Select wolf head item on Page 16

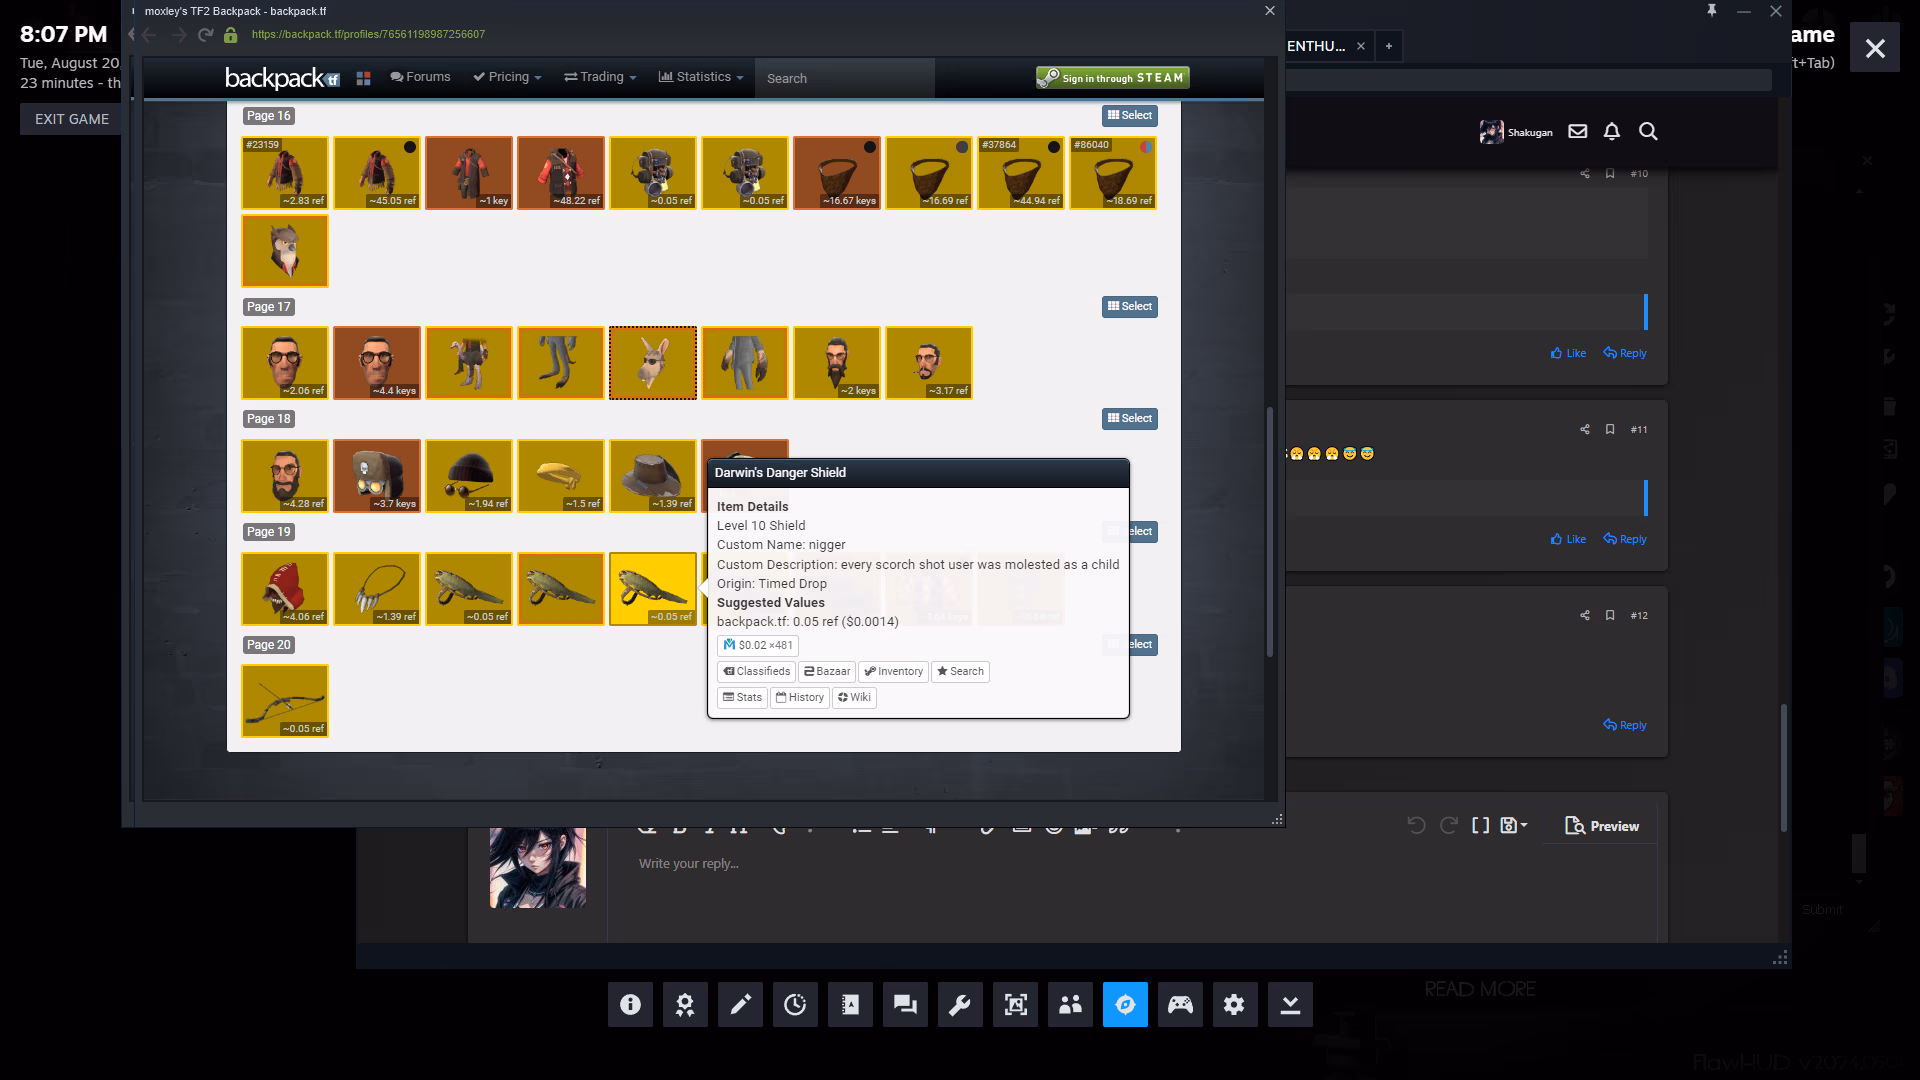pyautogui.click(x=285, y=251)
